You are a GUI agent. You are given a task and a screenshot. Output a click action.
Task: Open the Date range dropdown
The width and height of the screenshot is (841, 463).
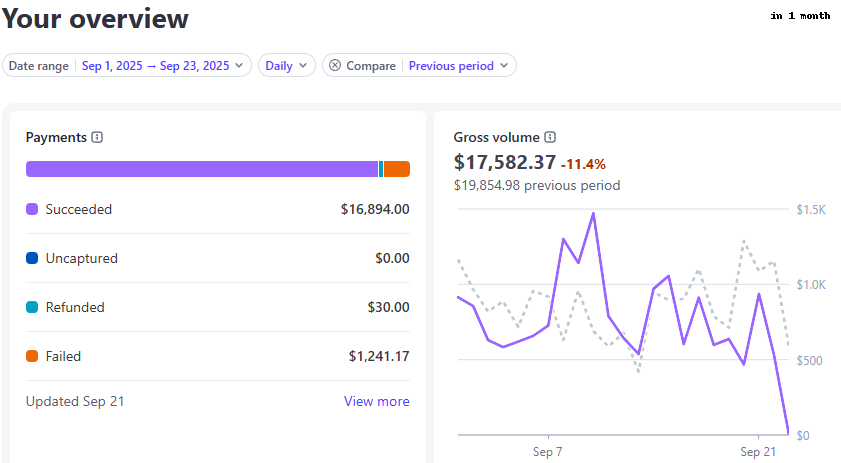(x=127, y=66)
